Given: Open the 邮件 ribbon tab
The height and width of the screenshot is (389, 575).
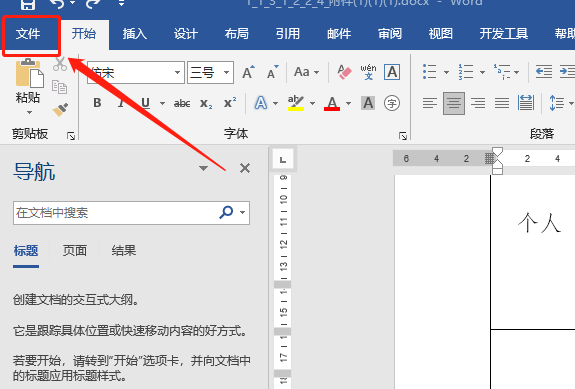Looking at the screenshot, I should pos(339,34).
